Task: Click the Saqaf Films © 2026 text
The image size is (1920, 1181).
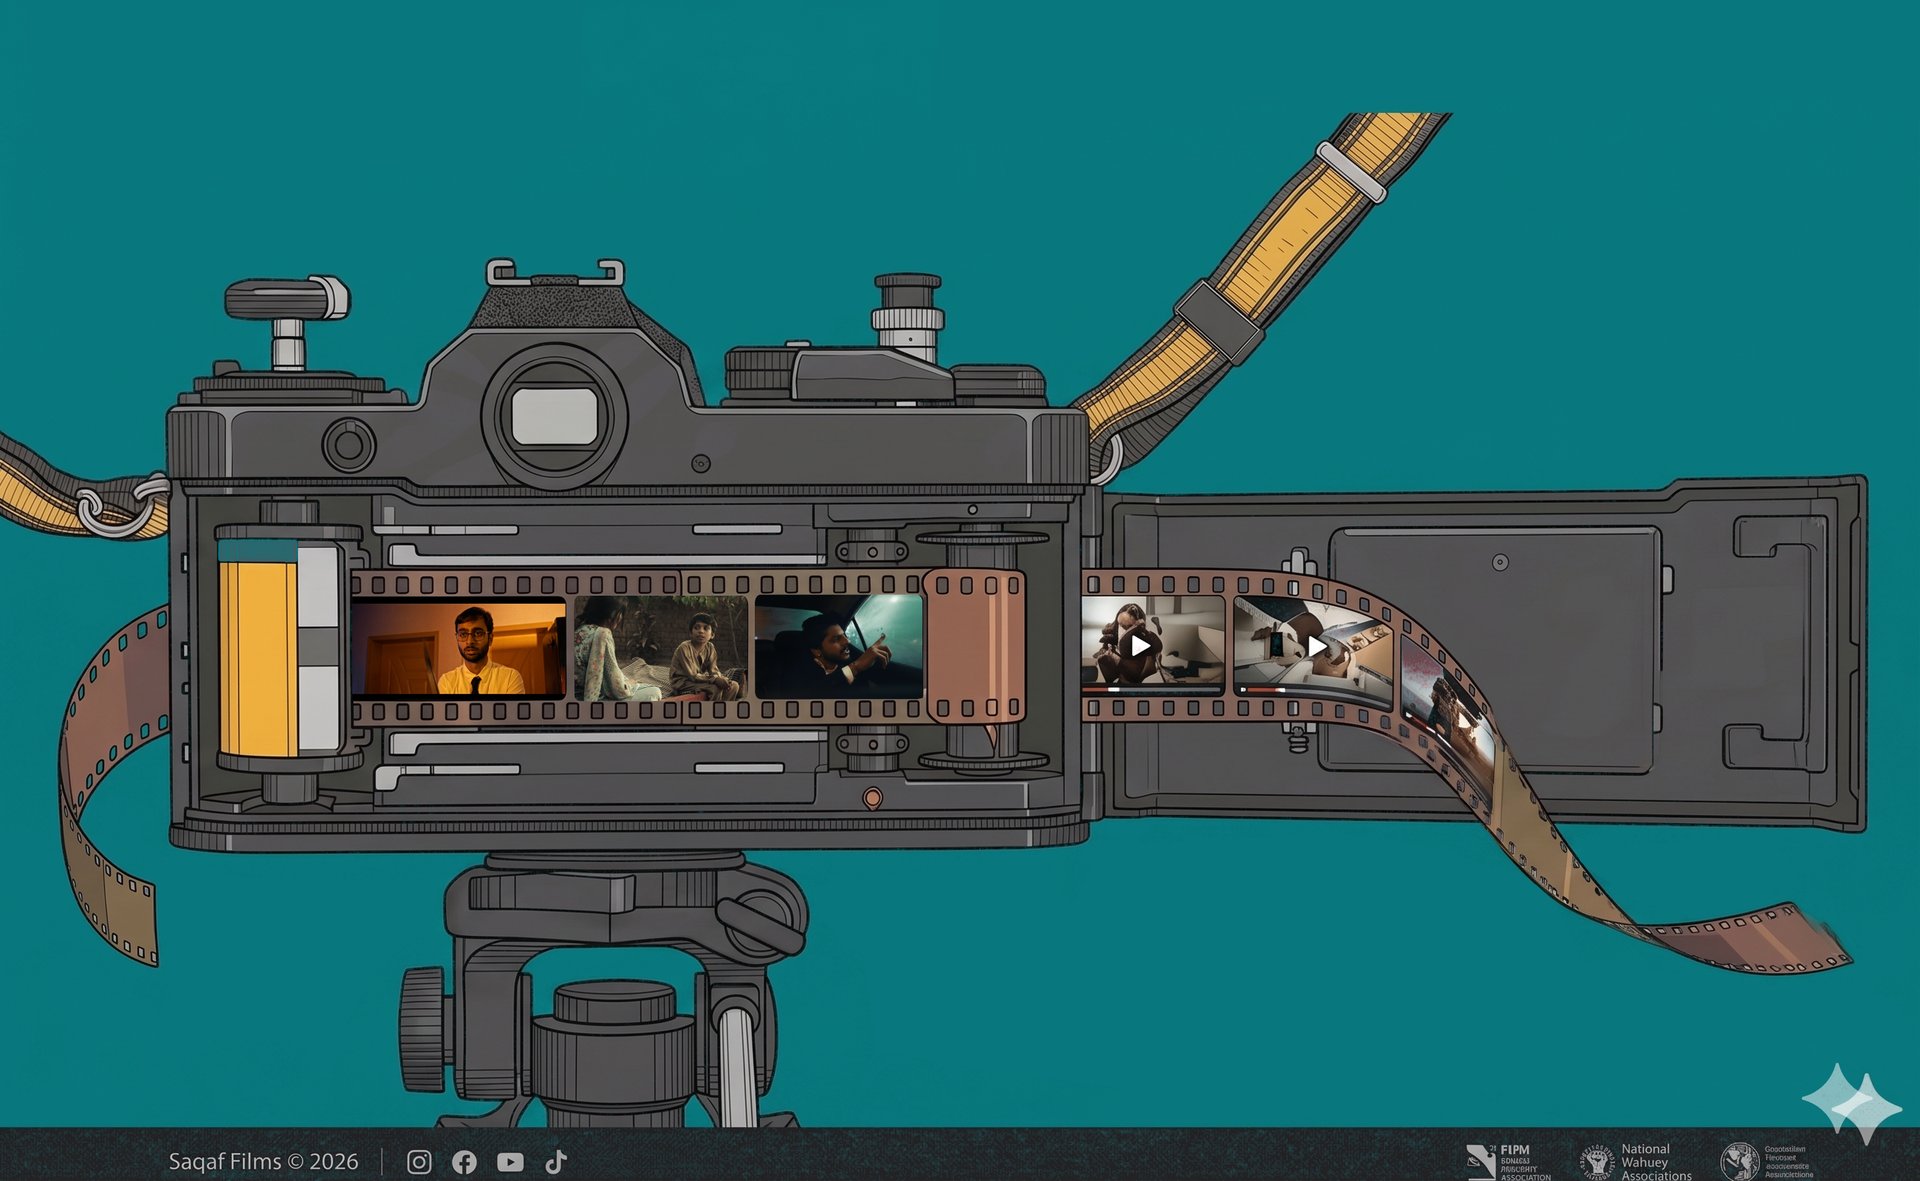Action: point(263,1161)
